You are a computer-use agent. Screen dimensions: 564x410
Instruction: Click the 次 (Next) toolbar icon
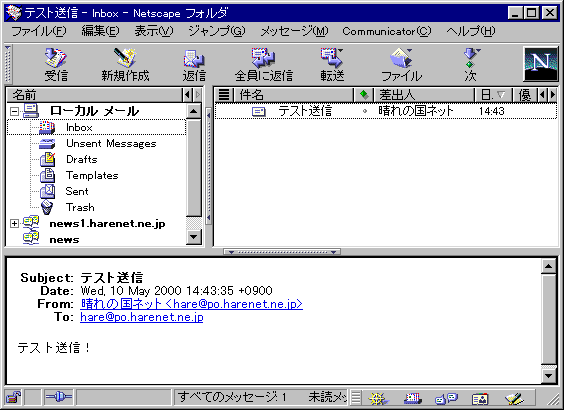(471, 65)
